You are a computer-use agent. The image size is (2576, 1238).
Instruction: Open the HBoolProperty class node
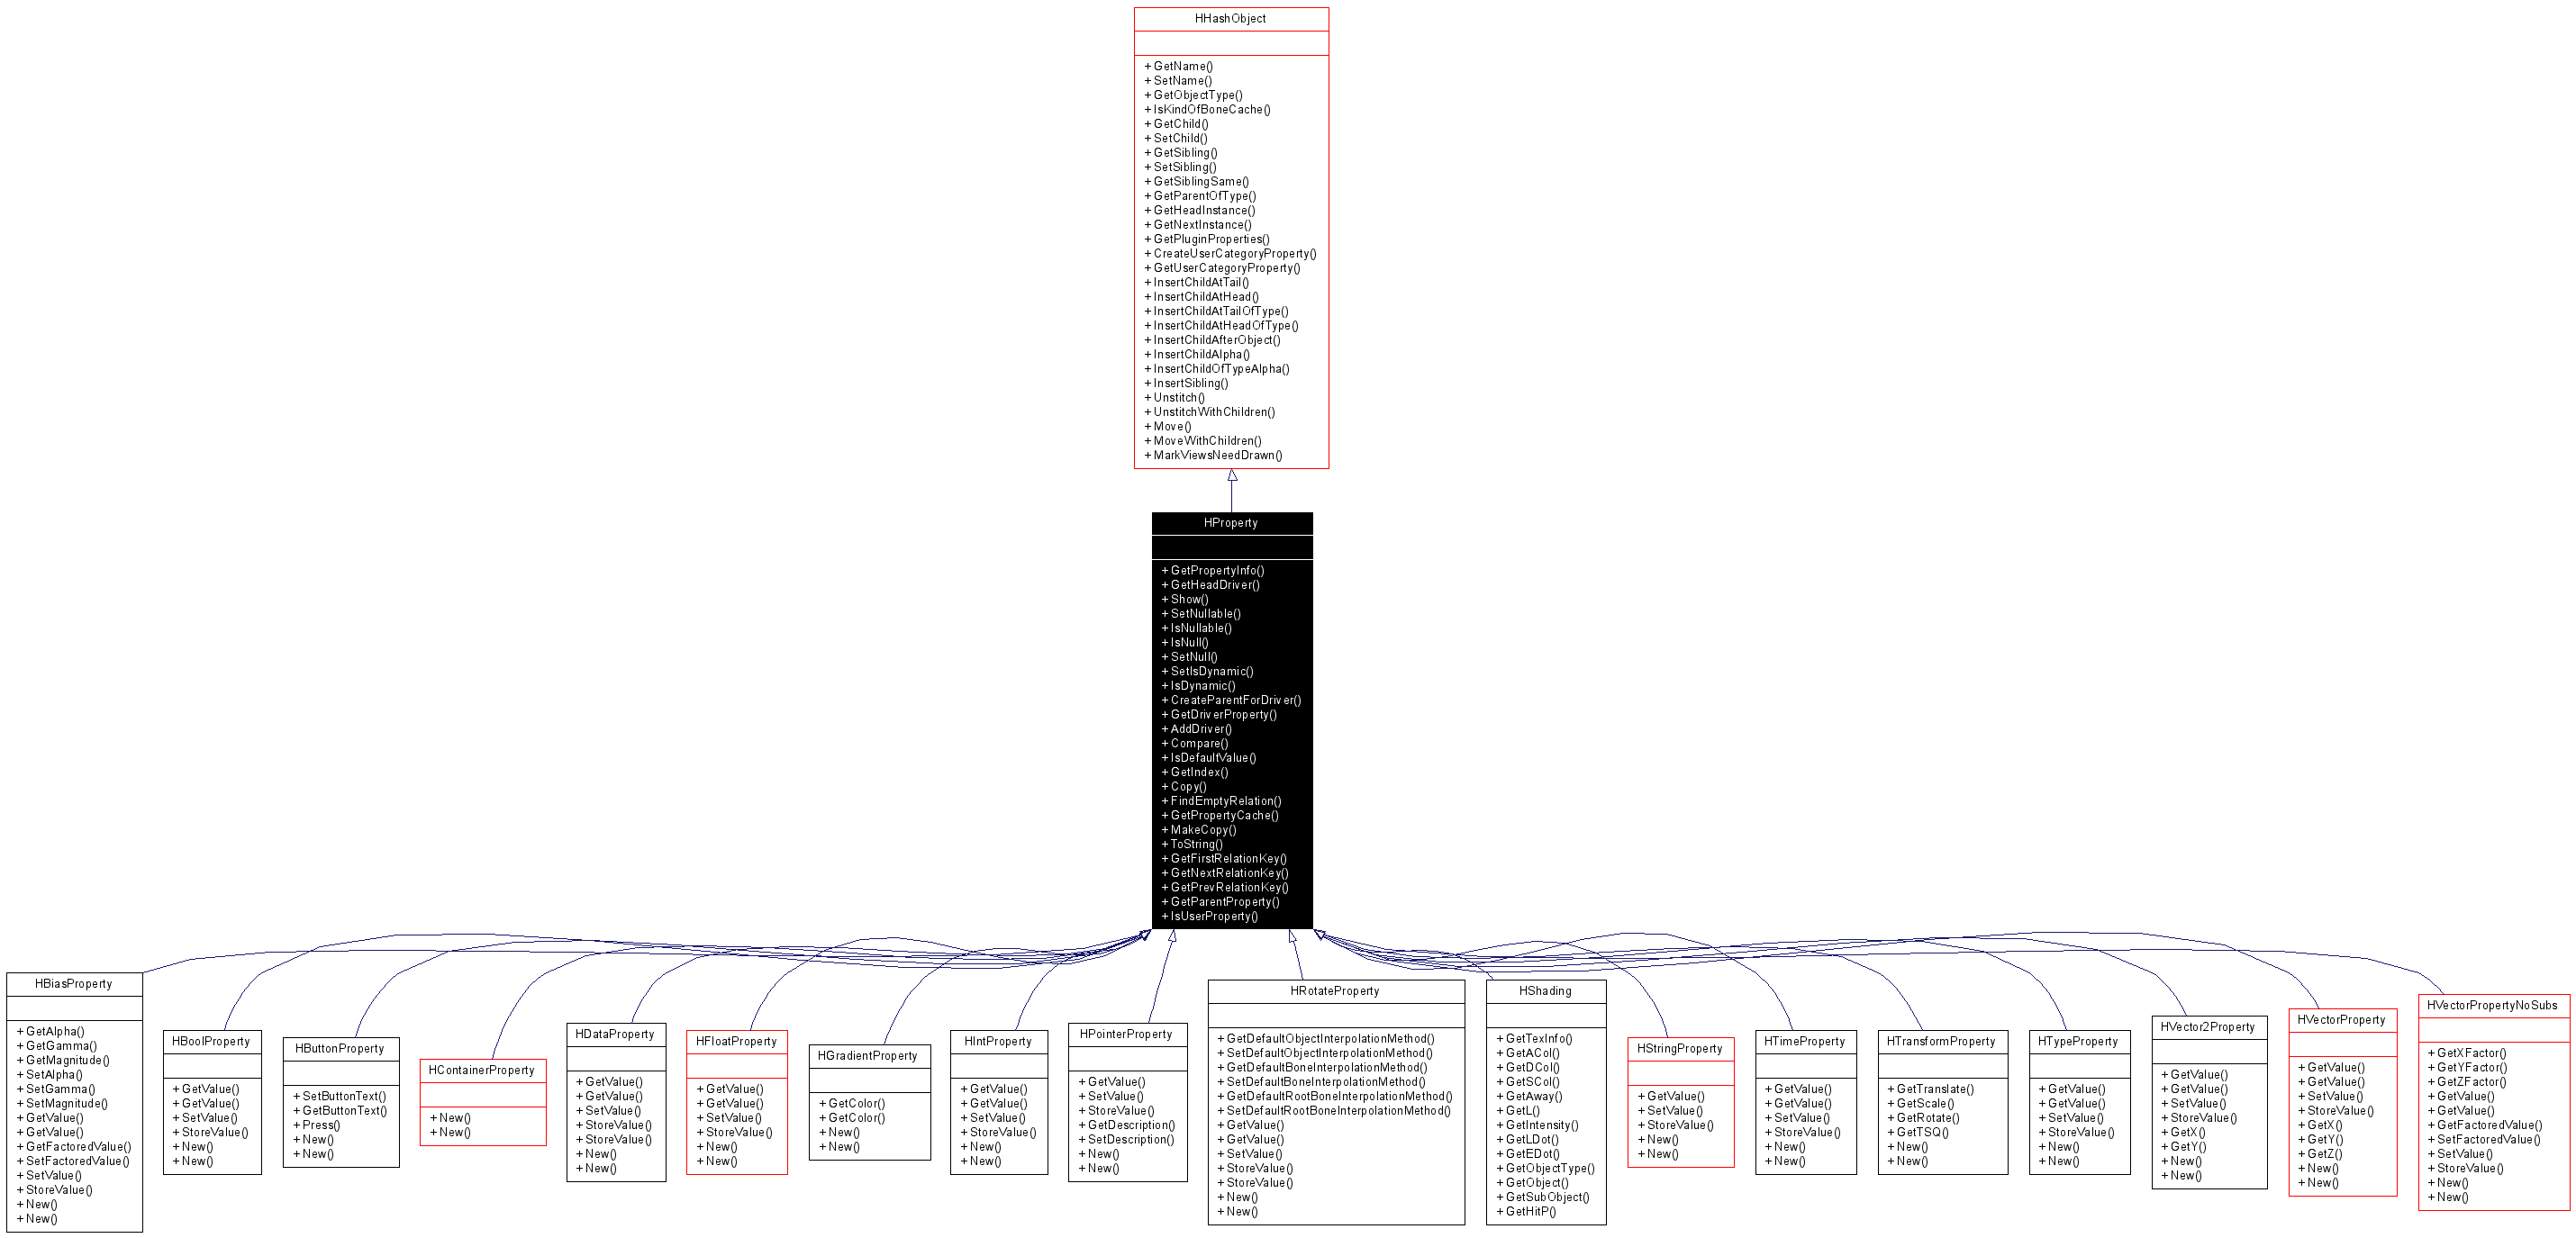point(212,1102)
